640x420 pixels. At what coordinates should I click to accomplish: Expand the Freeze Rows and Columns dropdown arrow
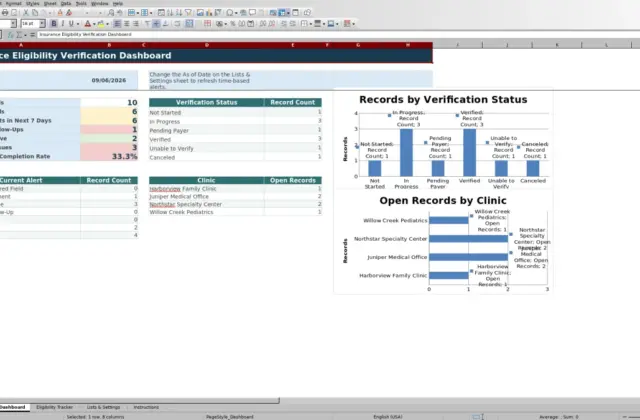[x=288, y=13]
